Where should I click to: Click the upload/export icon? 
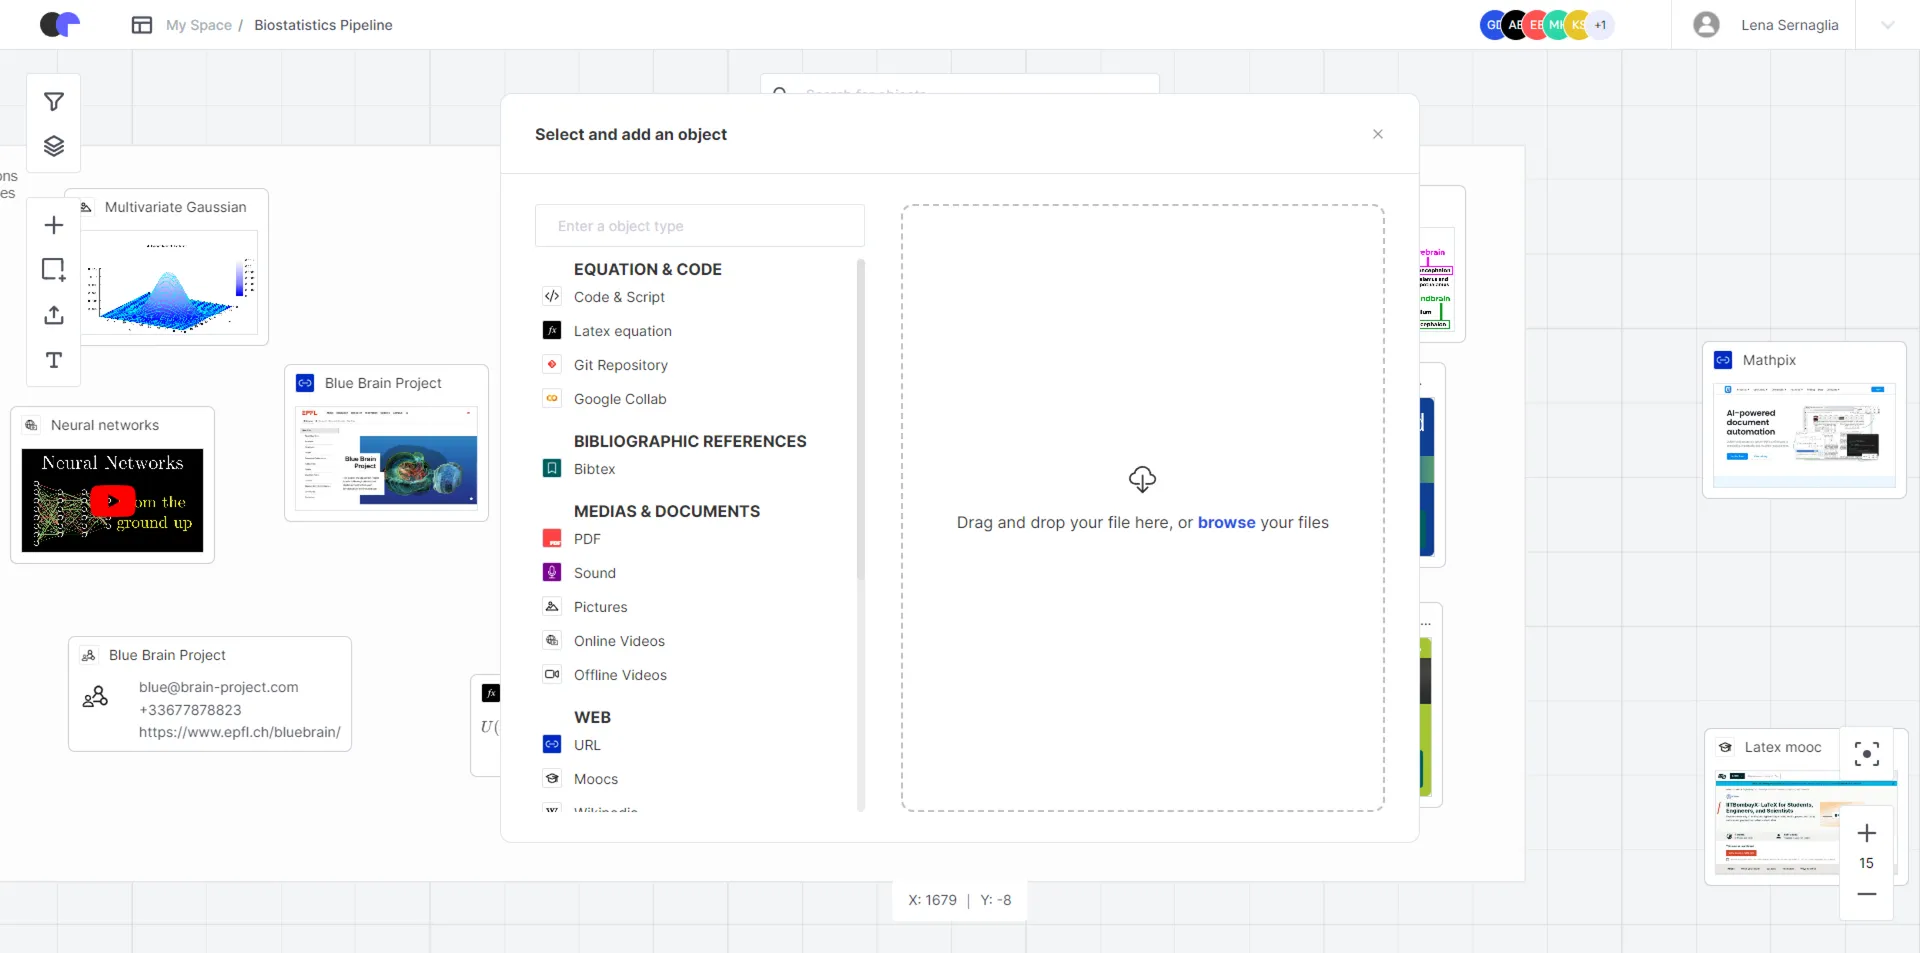[x=54, y=316]
